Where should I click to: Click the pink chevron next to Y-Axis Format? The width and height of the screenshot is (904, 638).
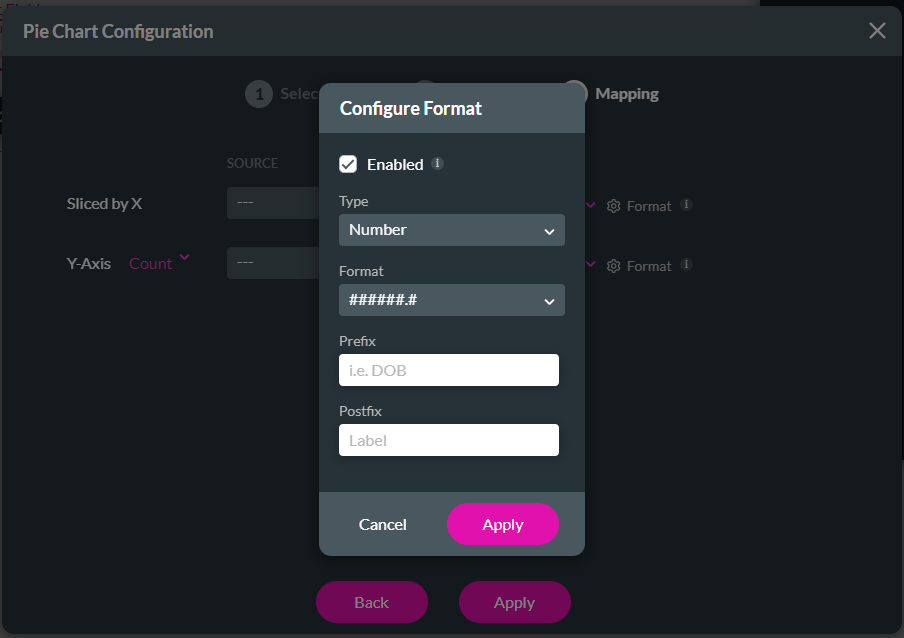(x=593, y=264)
